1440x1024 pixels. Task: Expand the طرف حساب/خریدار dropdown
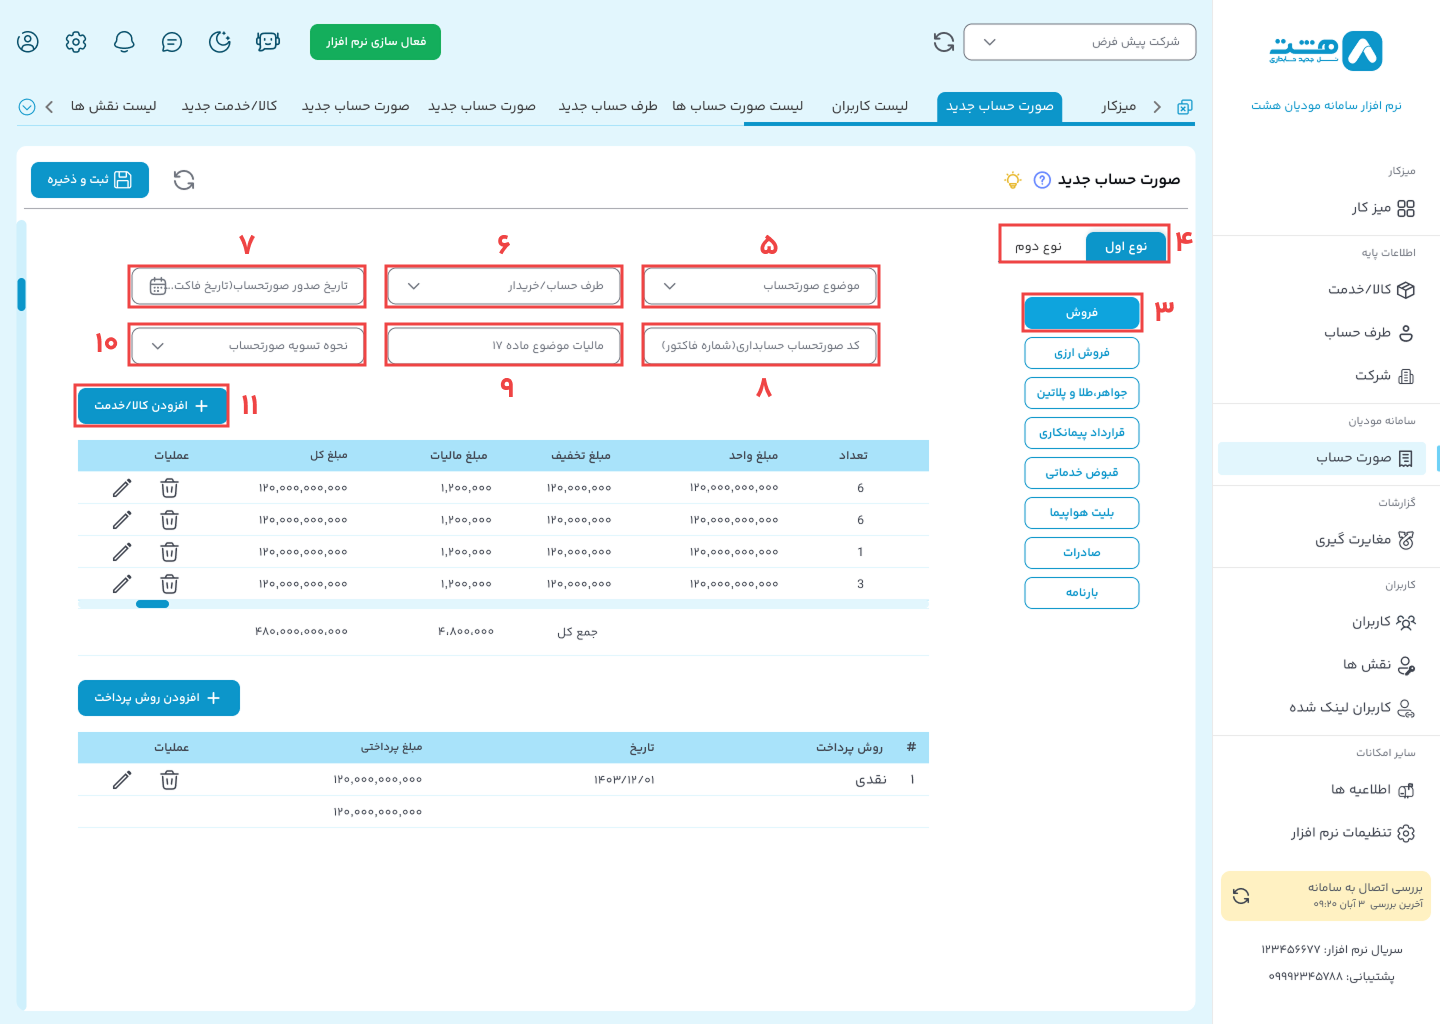(x=504, y=286)
